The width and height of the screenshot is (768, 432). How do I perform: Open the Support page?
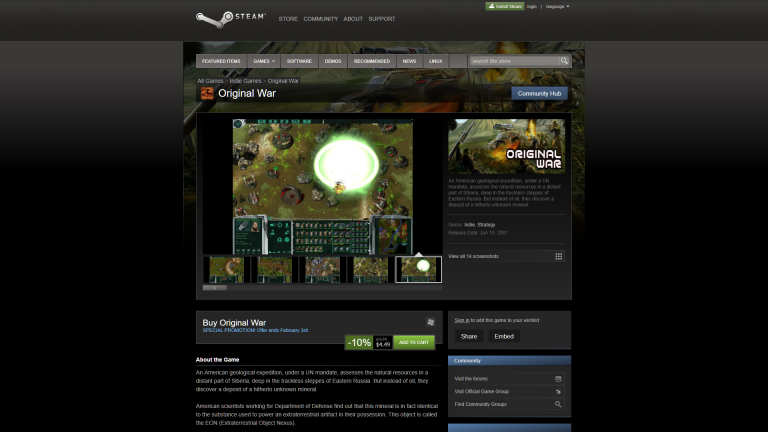(382, 19)
